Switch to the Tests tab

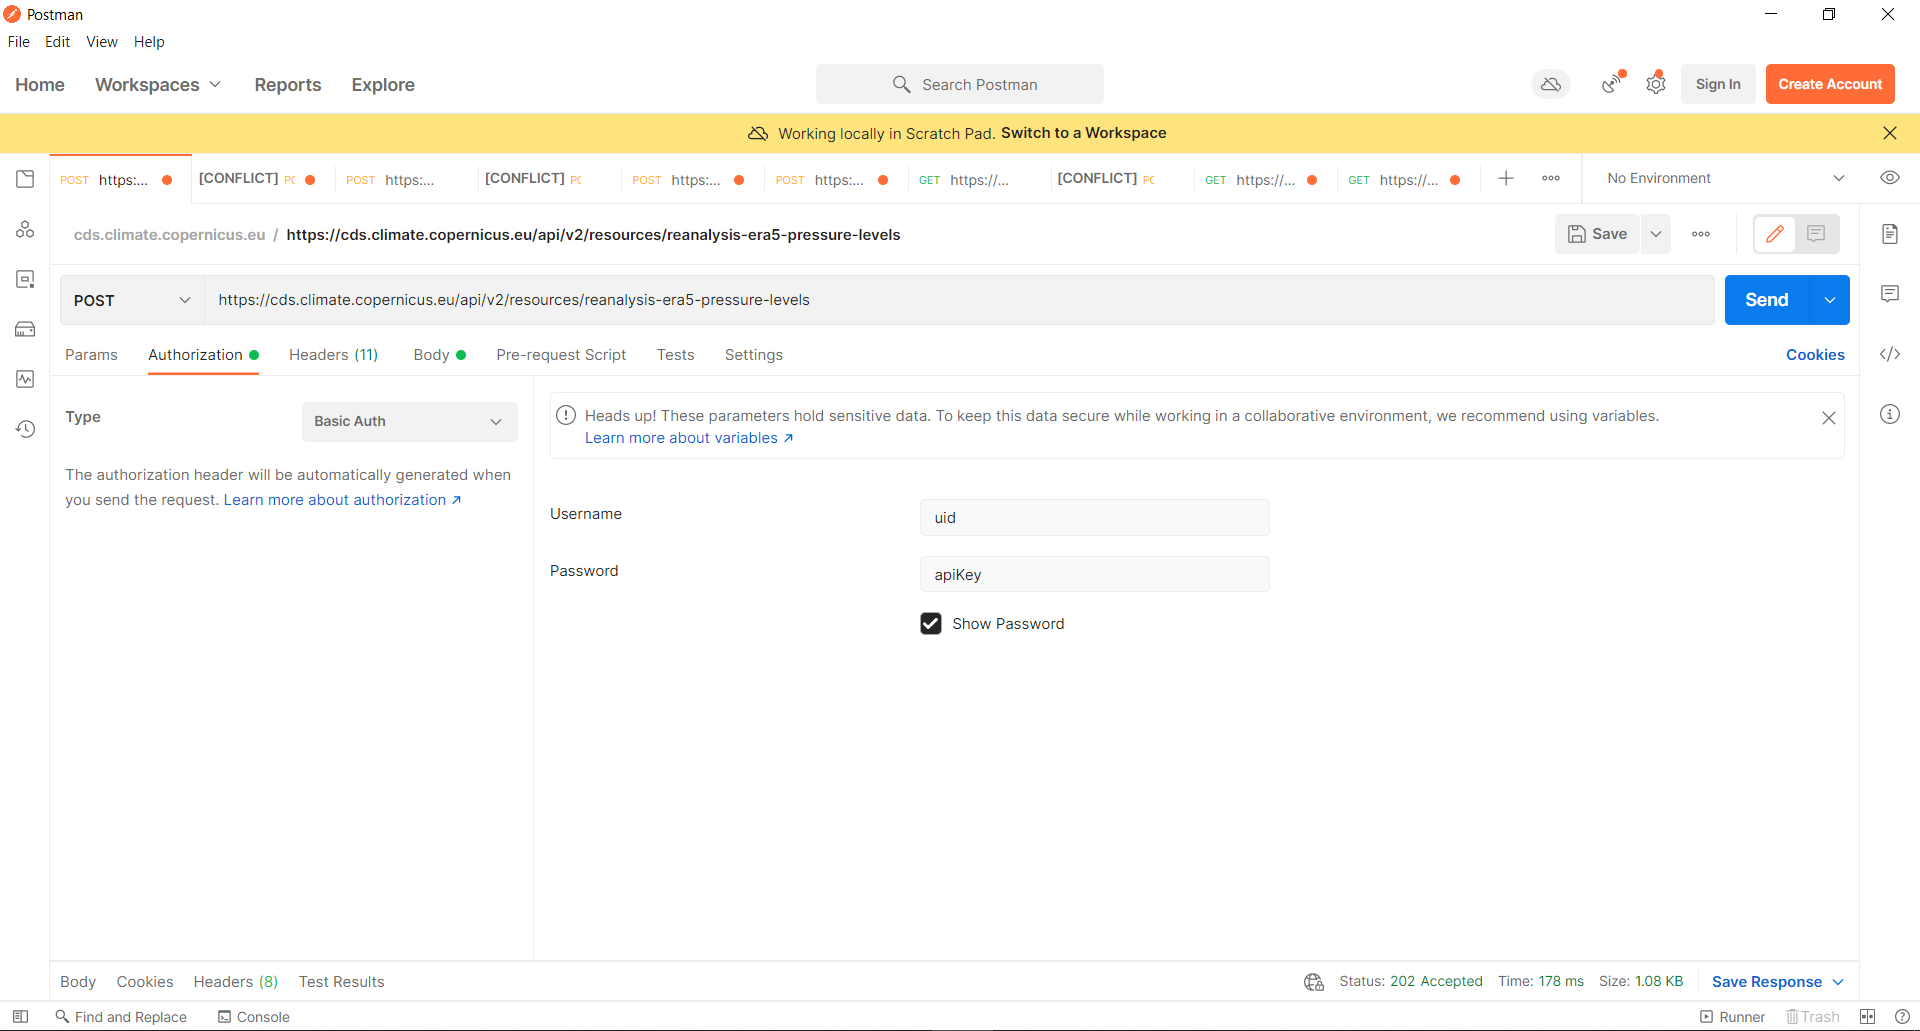click(676, 355)
